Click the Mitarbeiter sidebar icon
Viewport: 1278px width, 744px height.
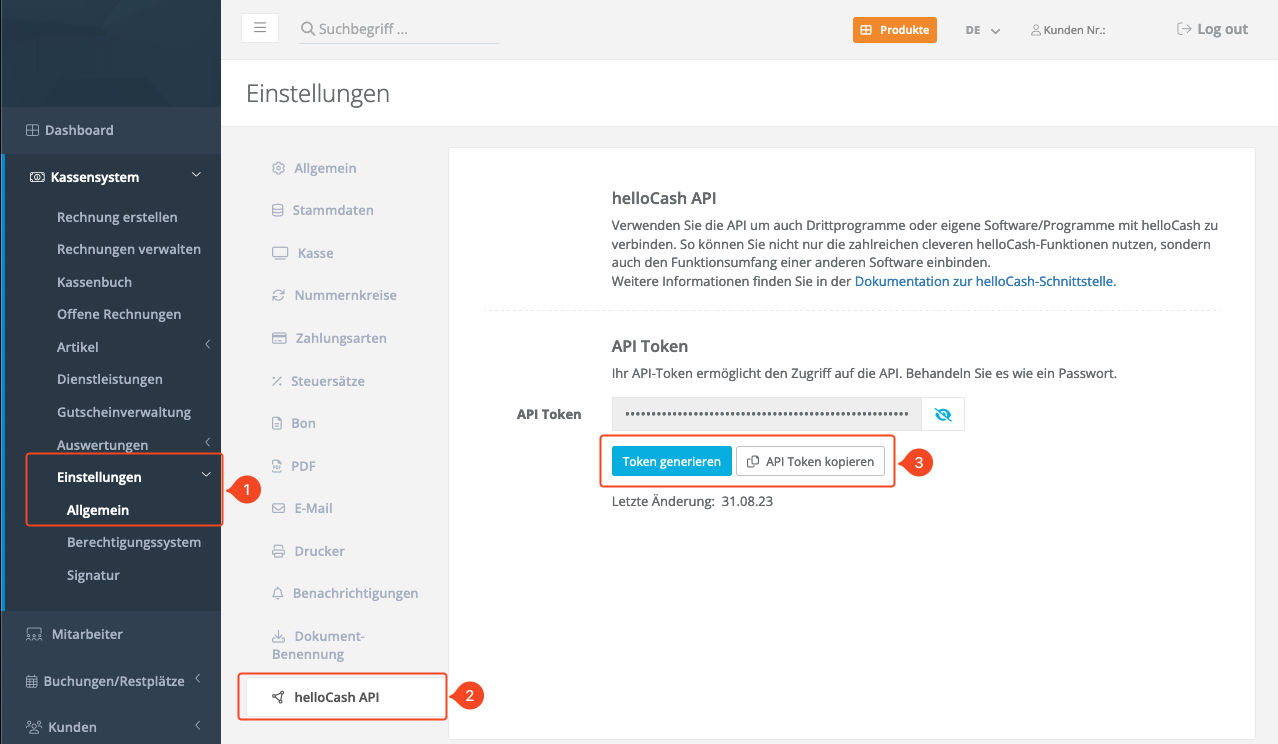coord(33,634)
